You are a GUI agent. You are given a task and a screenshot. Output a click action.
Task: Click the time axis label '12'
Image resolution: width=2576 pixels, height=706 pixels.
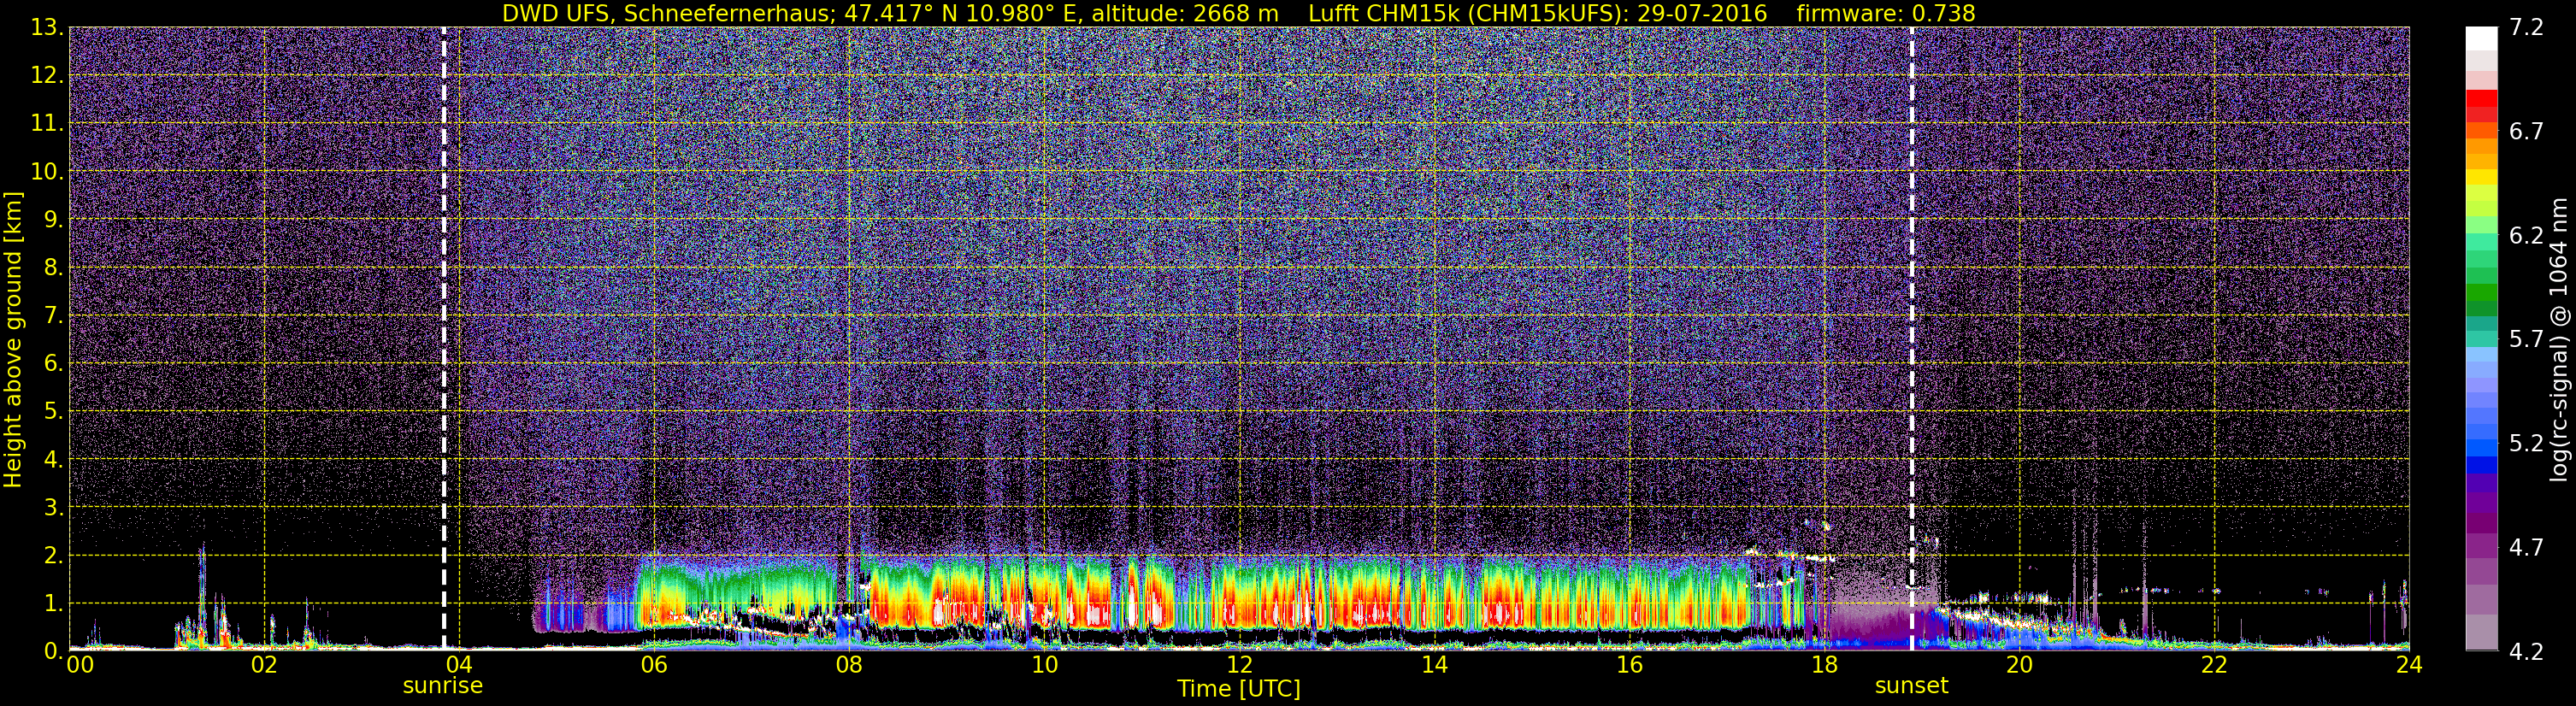click(x=1239, y=665)
